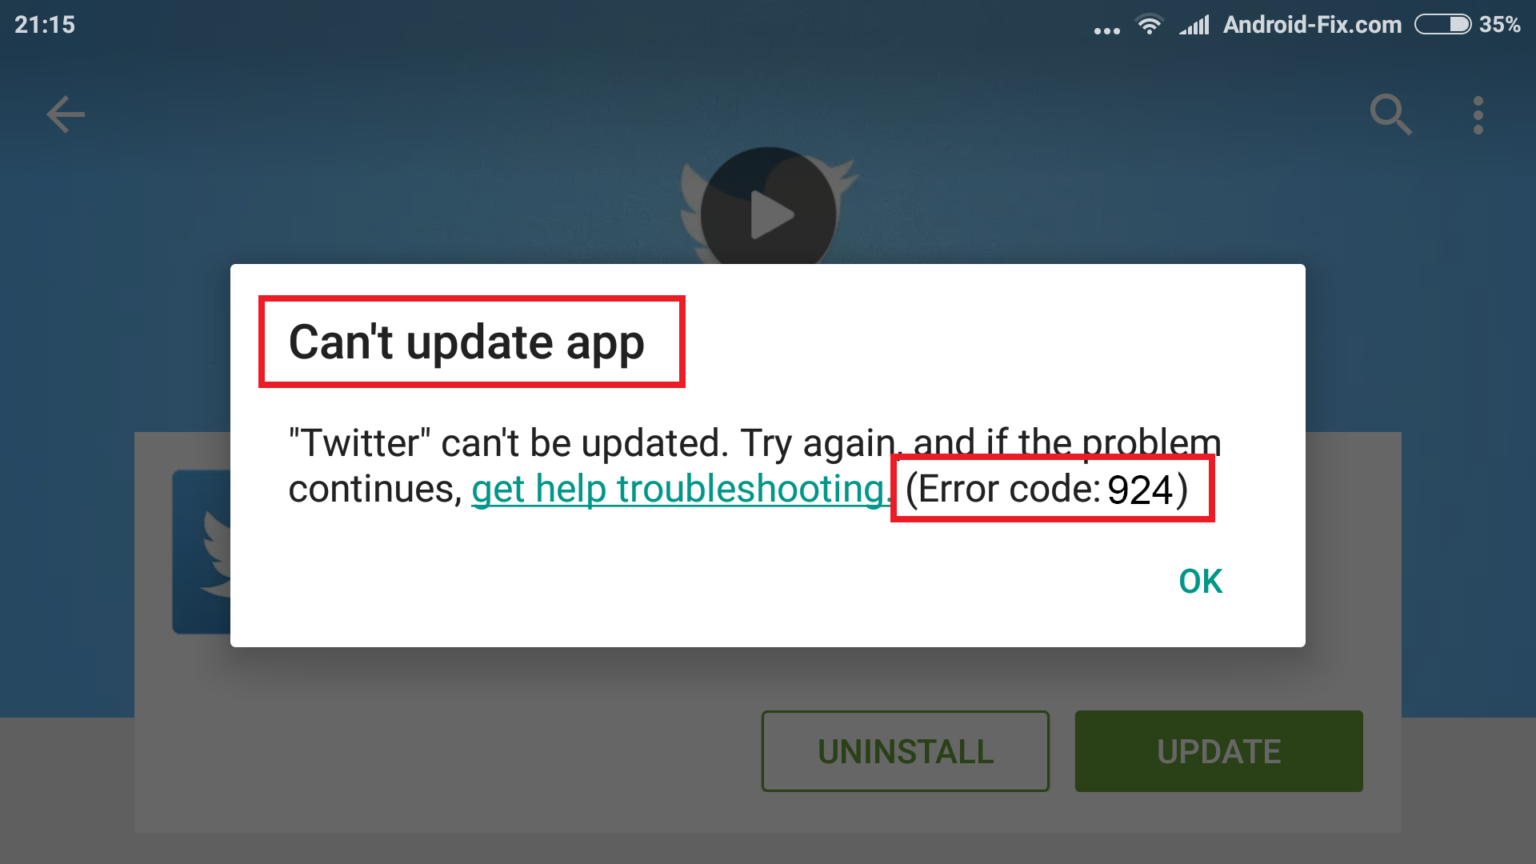Open the three-dot overflow menu
Viewport: 1536px width, 864px height.
(x=1478, y=115)
